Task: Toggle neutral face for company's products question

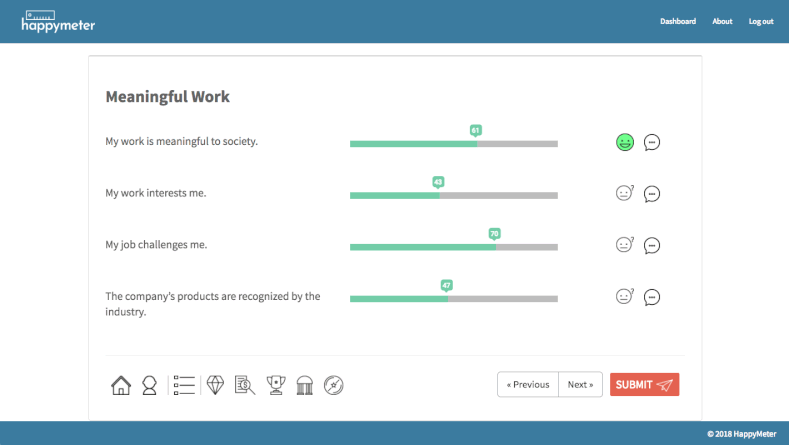Action: [625, 297]
